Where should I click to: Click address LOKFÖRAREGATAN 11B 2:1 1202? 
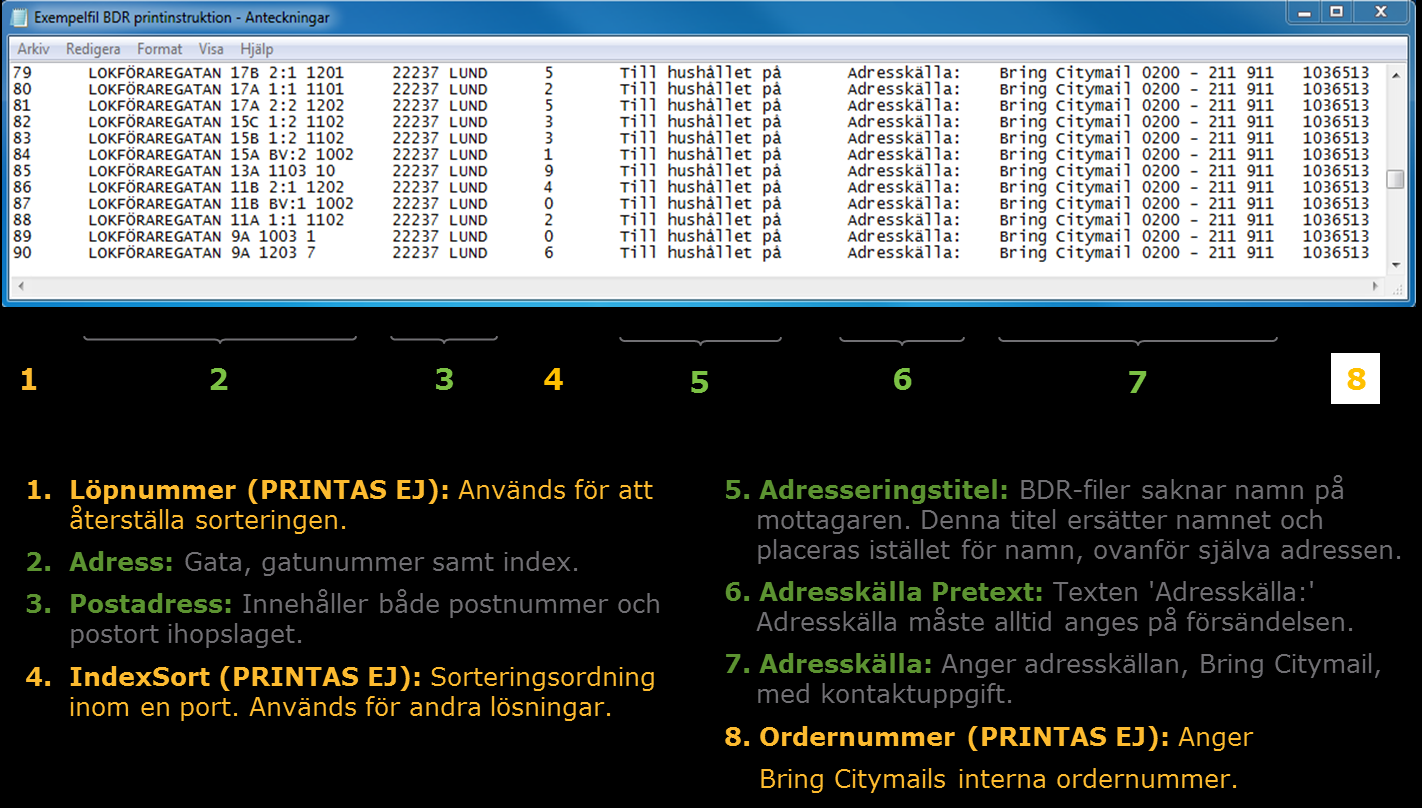216,187
